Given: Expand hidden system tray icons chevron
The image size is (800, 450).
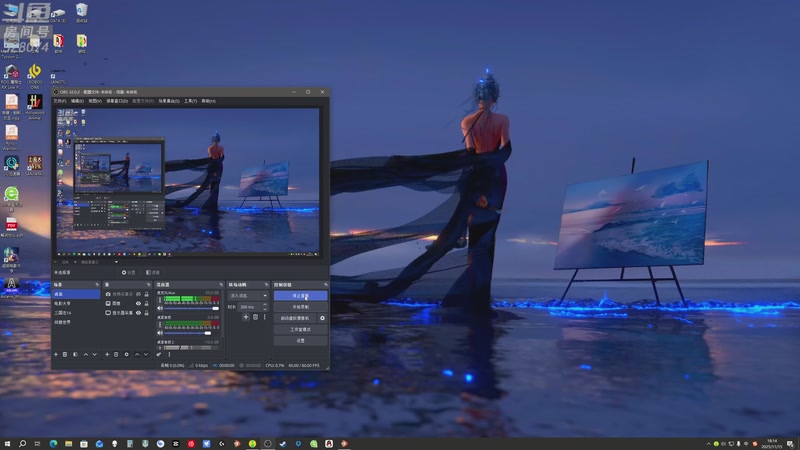Looking at the screenshot, I should click(708, 444).
